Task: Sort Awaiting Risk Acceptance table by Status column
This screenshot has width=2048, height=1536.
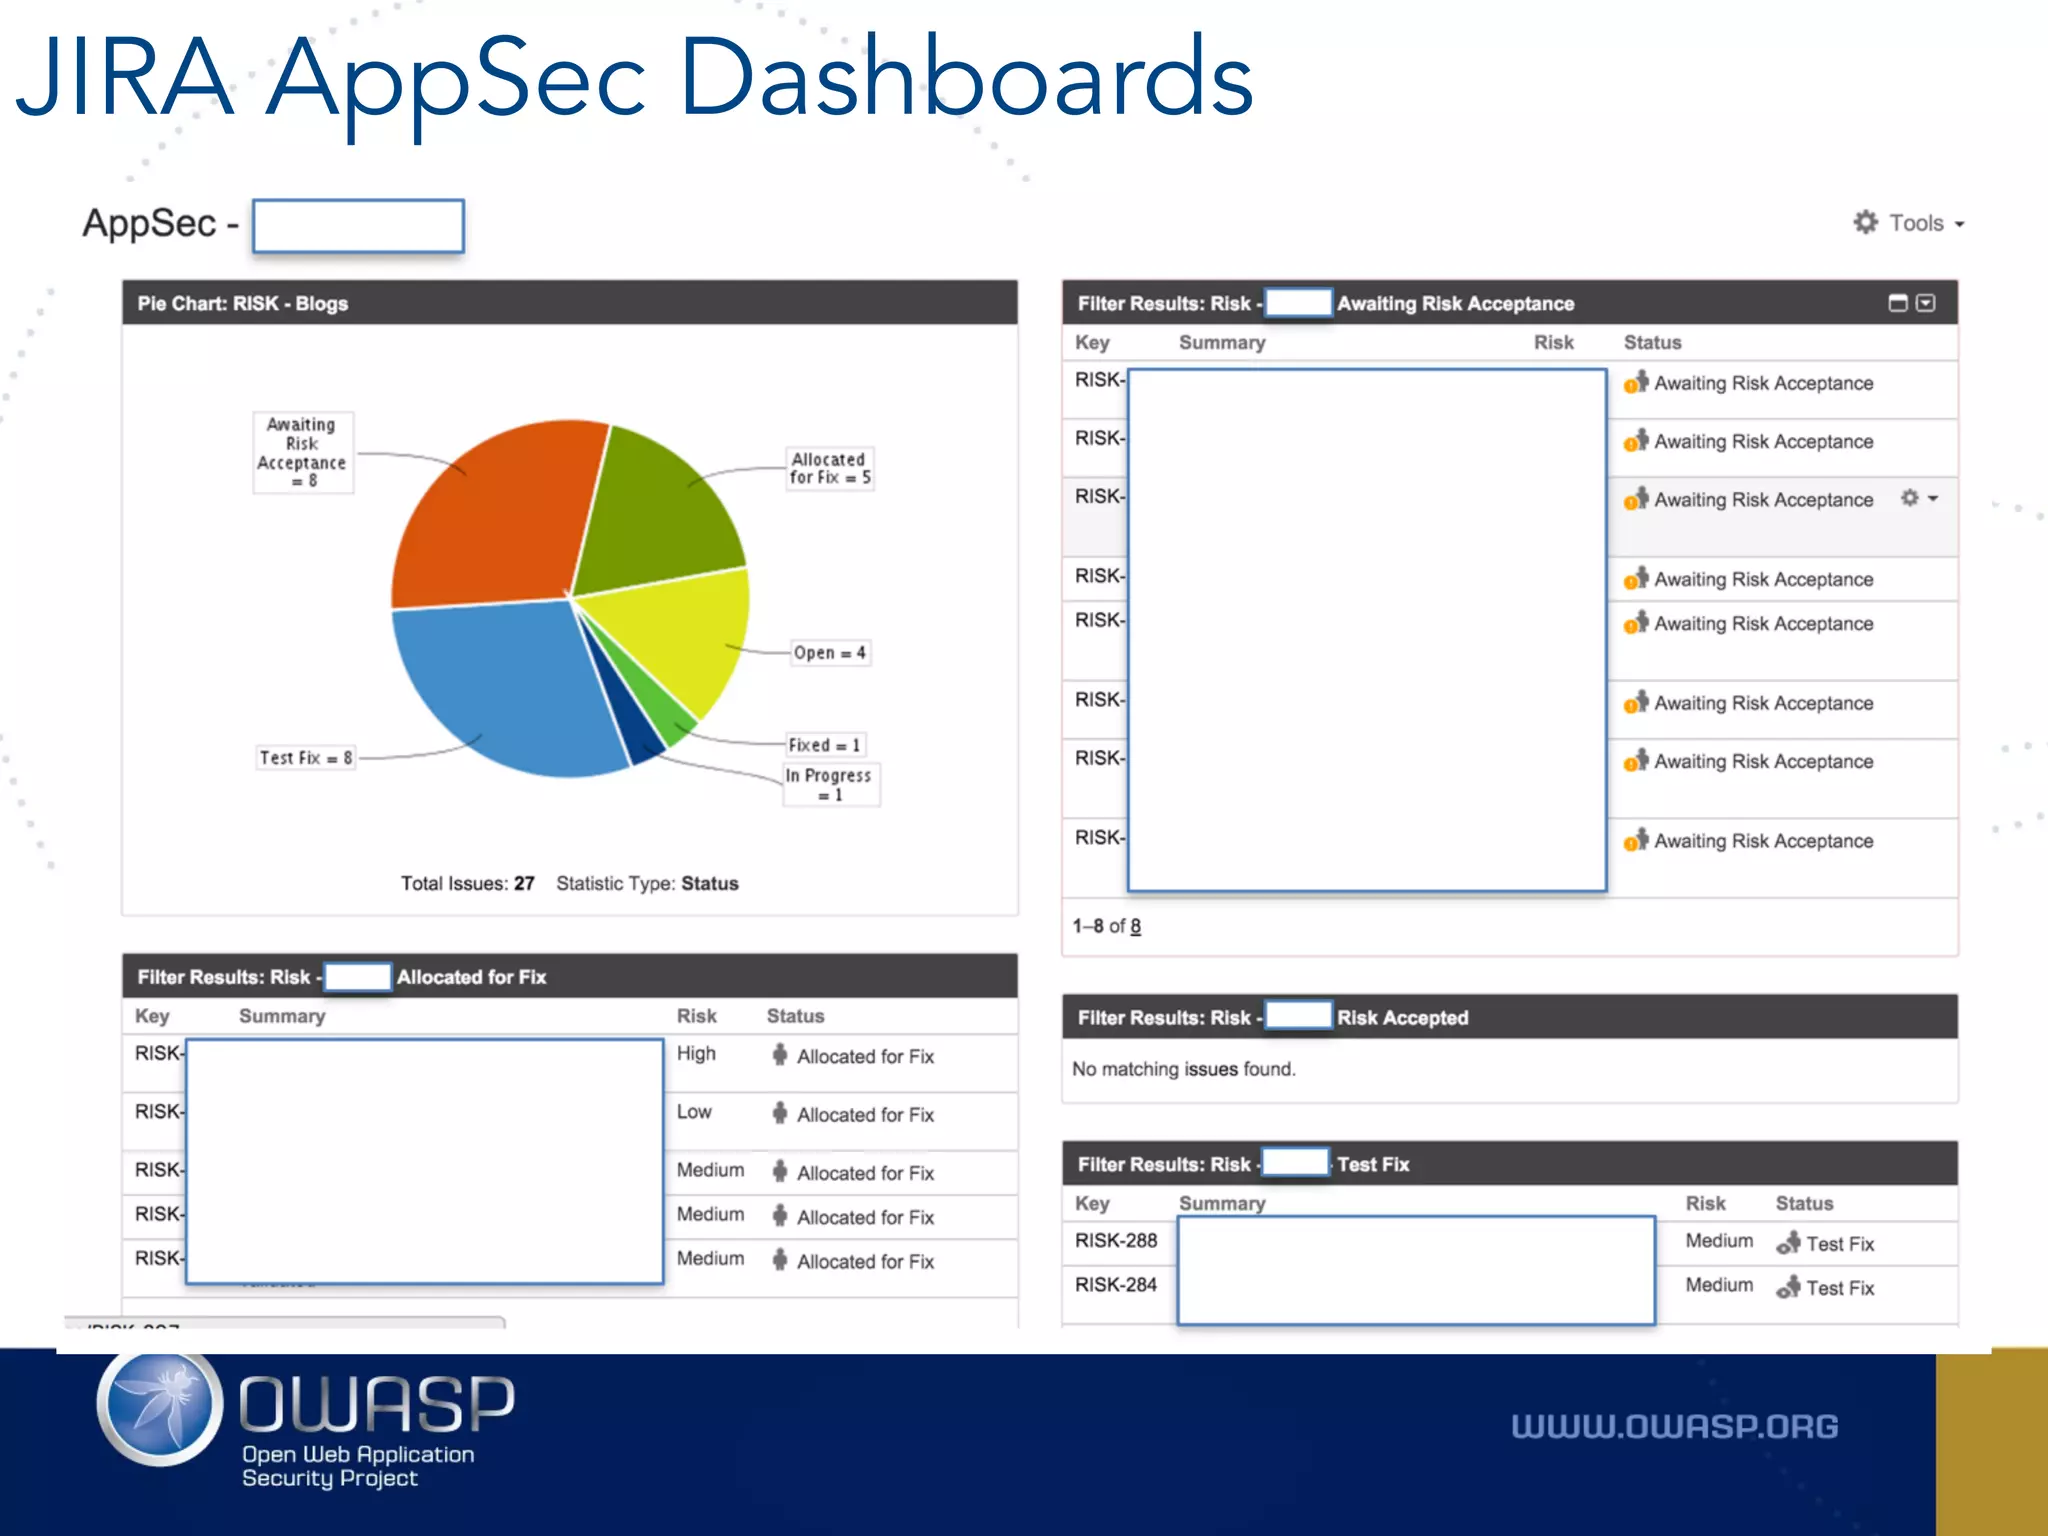Action: pyautogui.click(x=1652, y=342)
